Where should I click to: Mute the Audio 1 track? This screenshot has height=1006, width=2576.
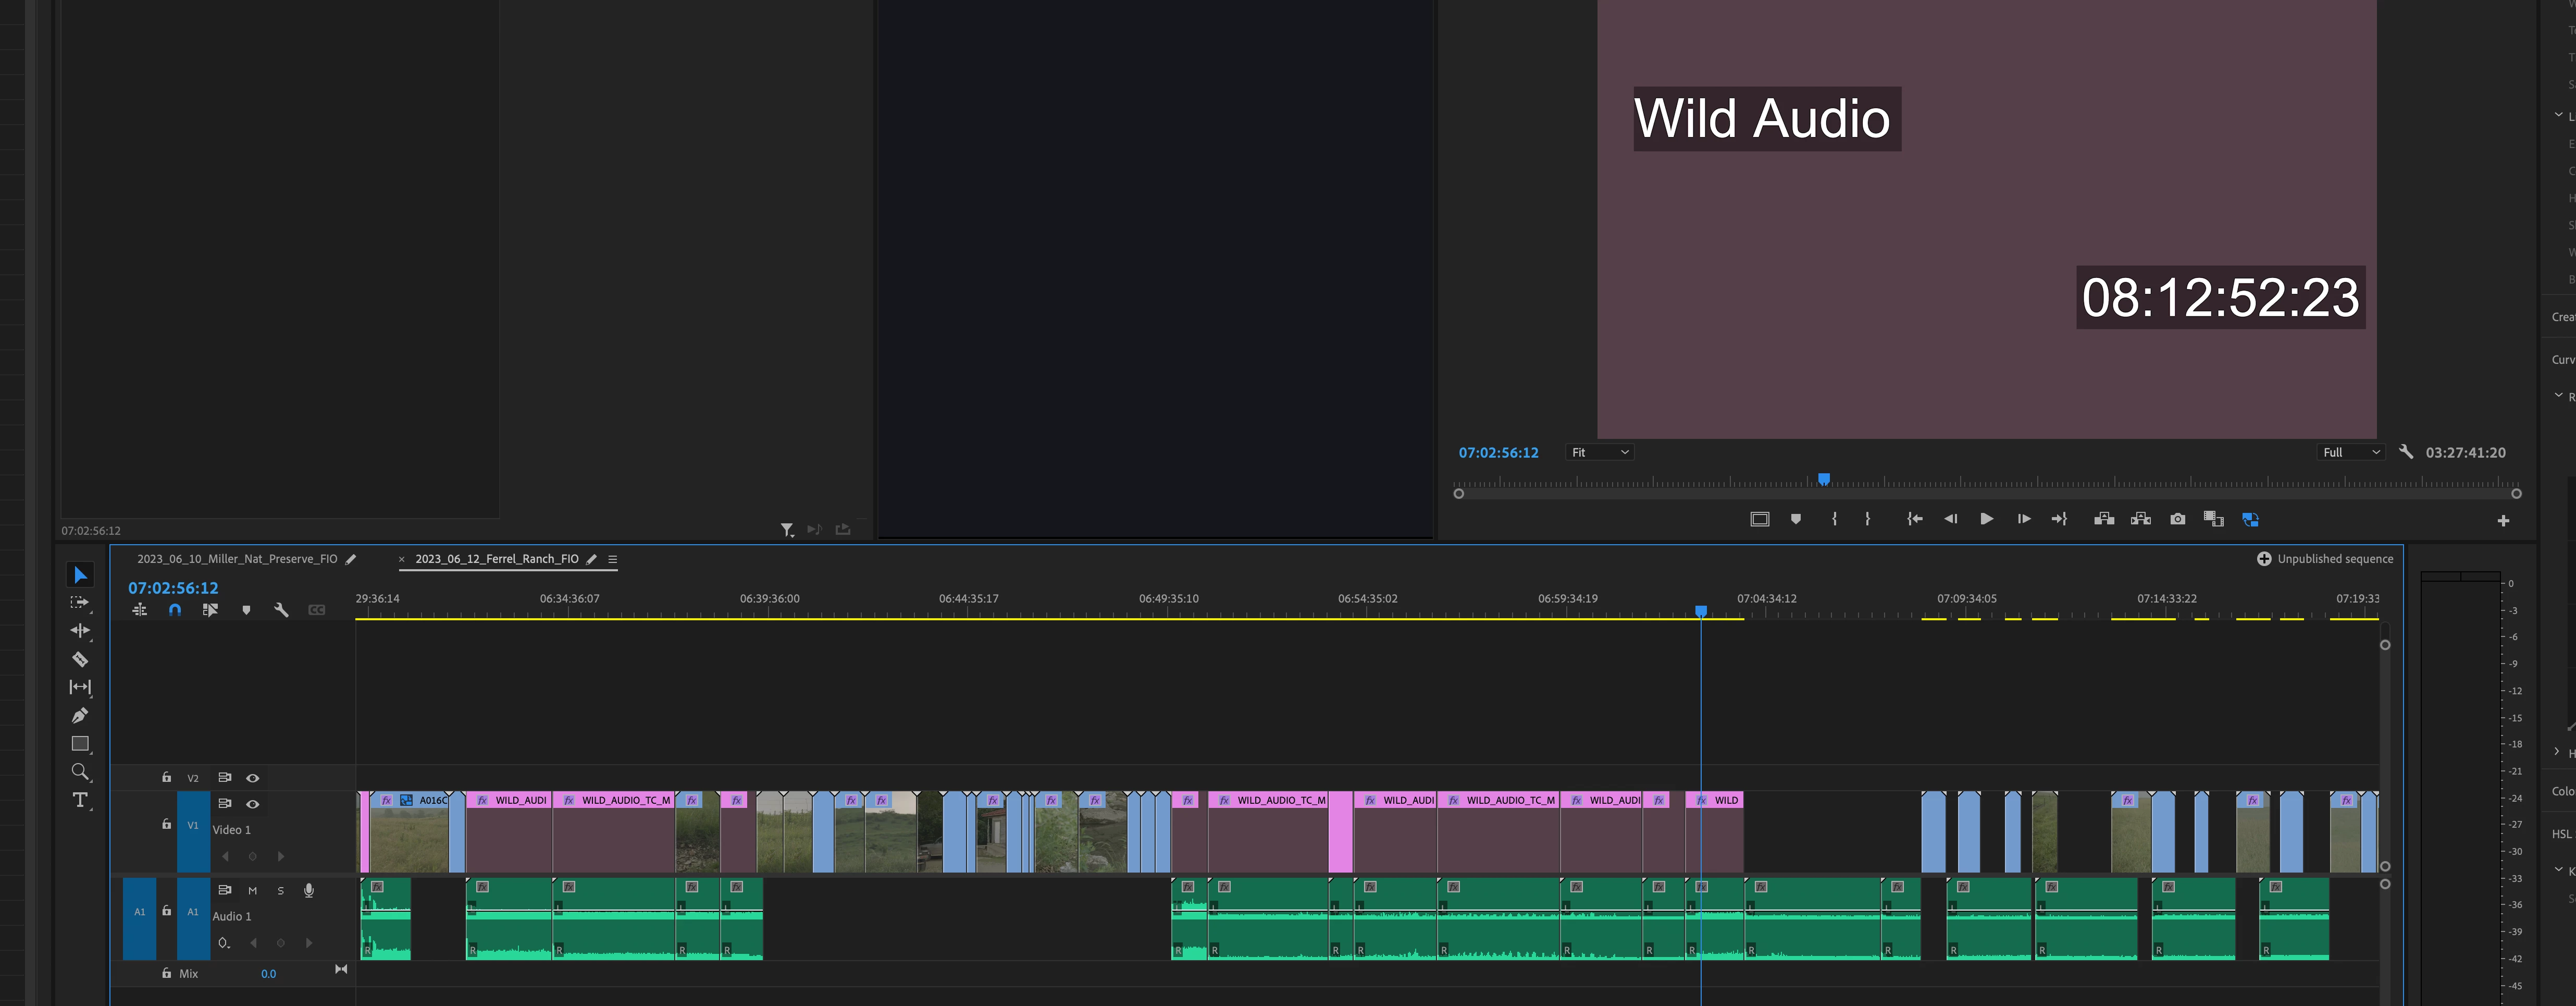(x=253, y=890)
